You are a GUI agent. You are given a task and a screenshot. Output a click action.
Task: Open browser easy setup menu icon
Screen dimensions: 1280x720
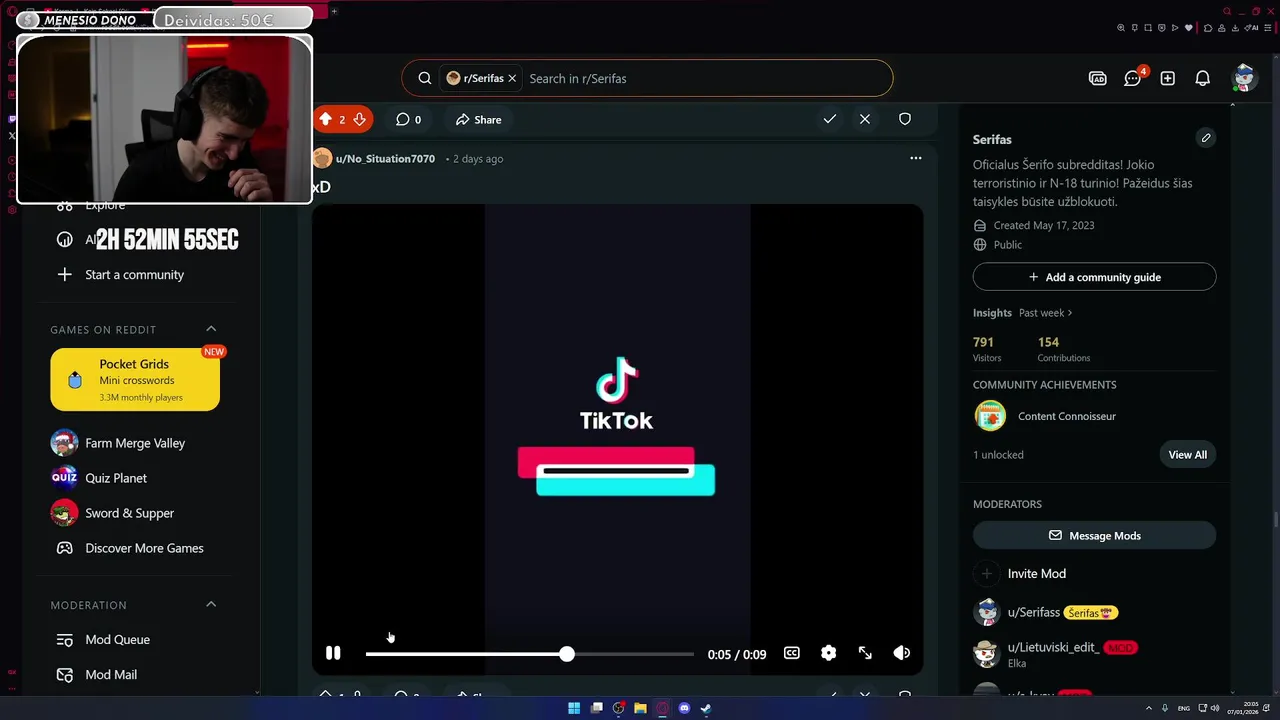tap(1268, 28)
